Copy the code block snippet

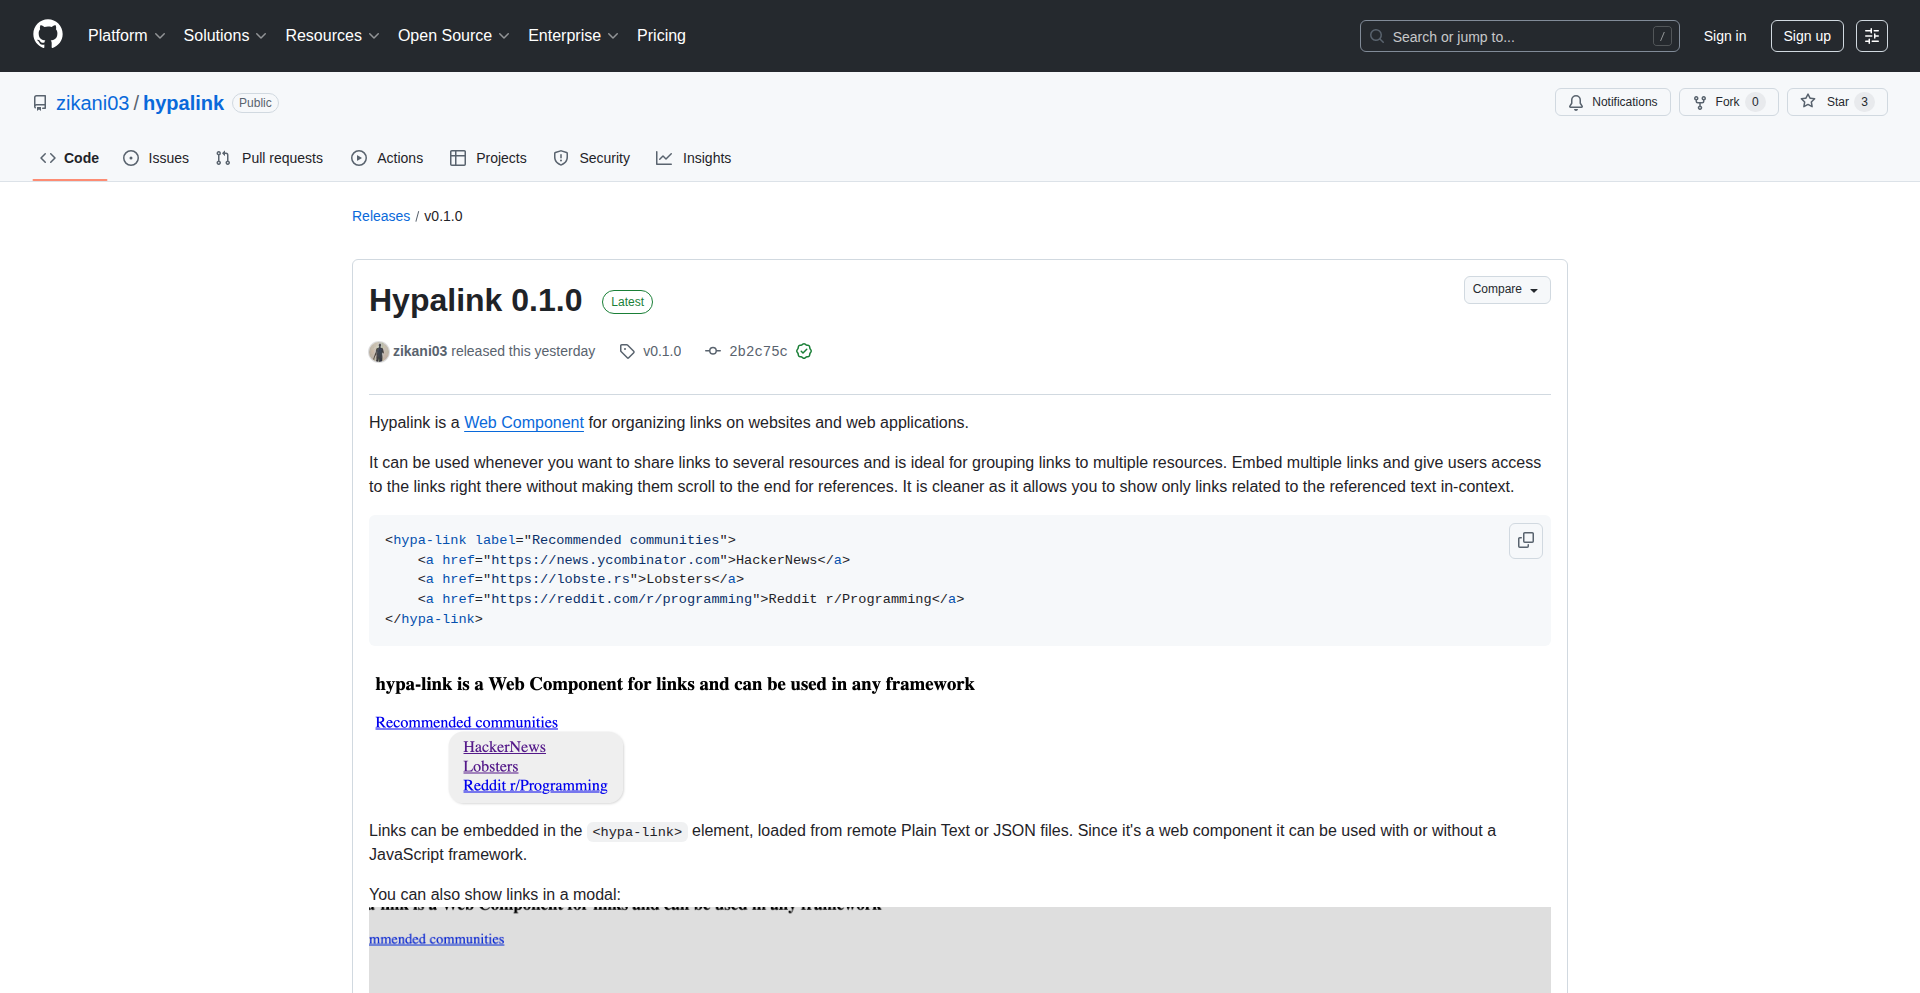(x=1525, y=540)
